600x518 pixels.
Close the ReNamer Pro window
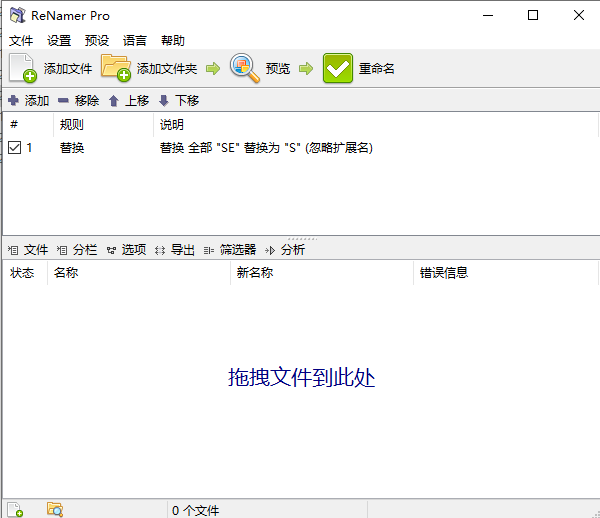coord(579,15)
